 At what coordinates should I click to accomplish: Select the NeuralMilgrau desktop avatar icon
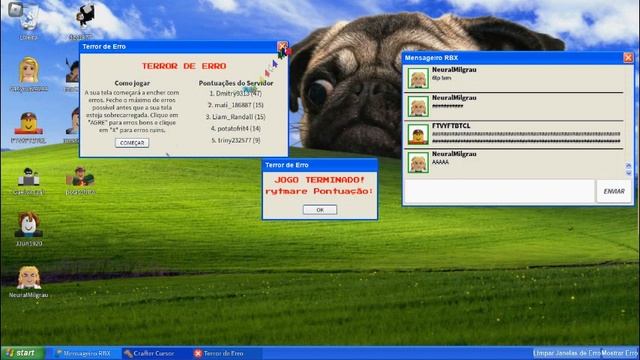point(29,282)
